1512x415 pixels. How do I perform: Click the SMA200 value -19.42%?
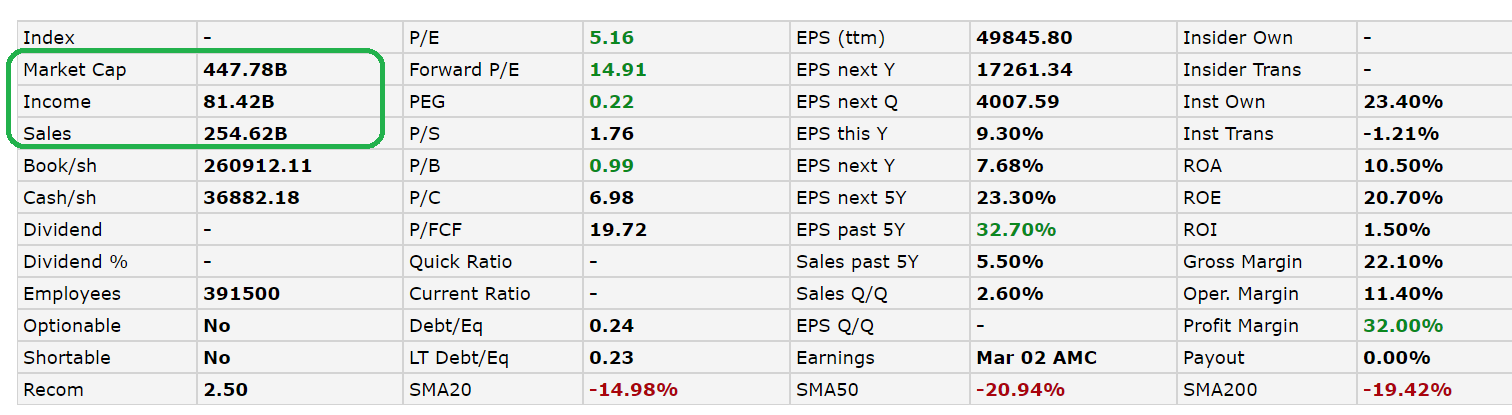(x=1407, y=390)
